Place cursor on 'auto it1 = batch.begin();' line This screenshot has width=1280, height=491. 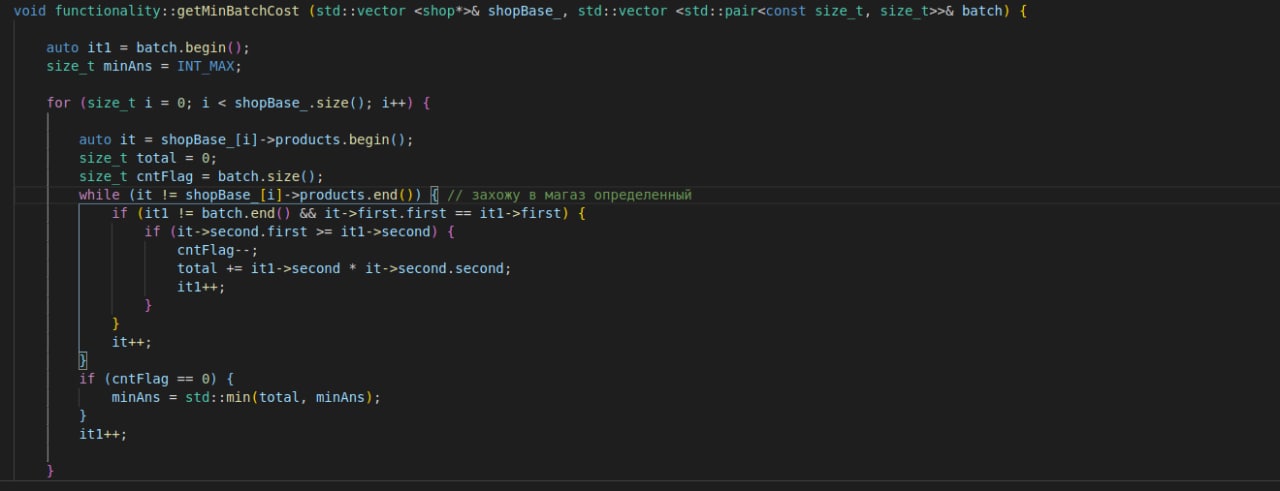click(148, 48)
